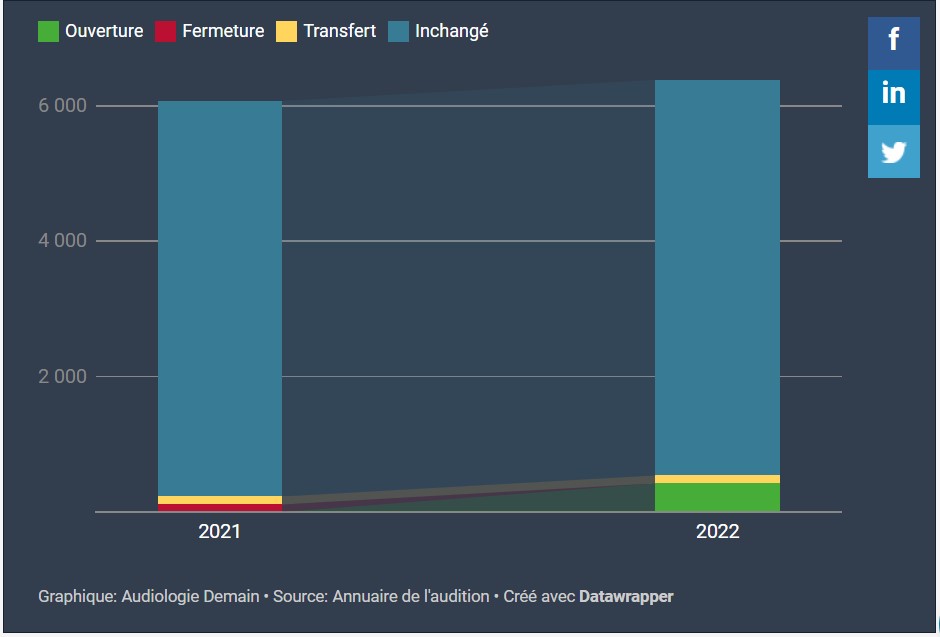Click the blue Inchangé segment of 2021 bar
Viewport: 940px width, 637px height.
(220, 300)
